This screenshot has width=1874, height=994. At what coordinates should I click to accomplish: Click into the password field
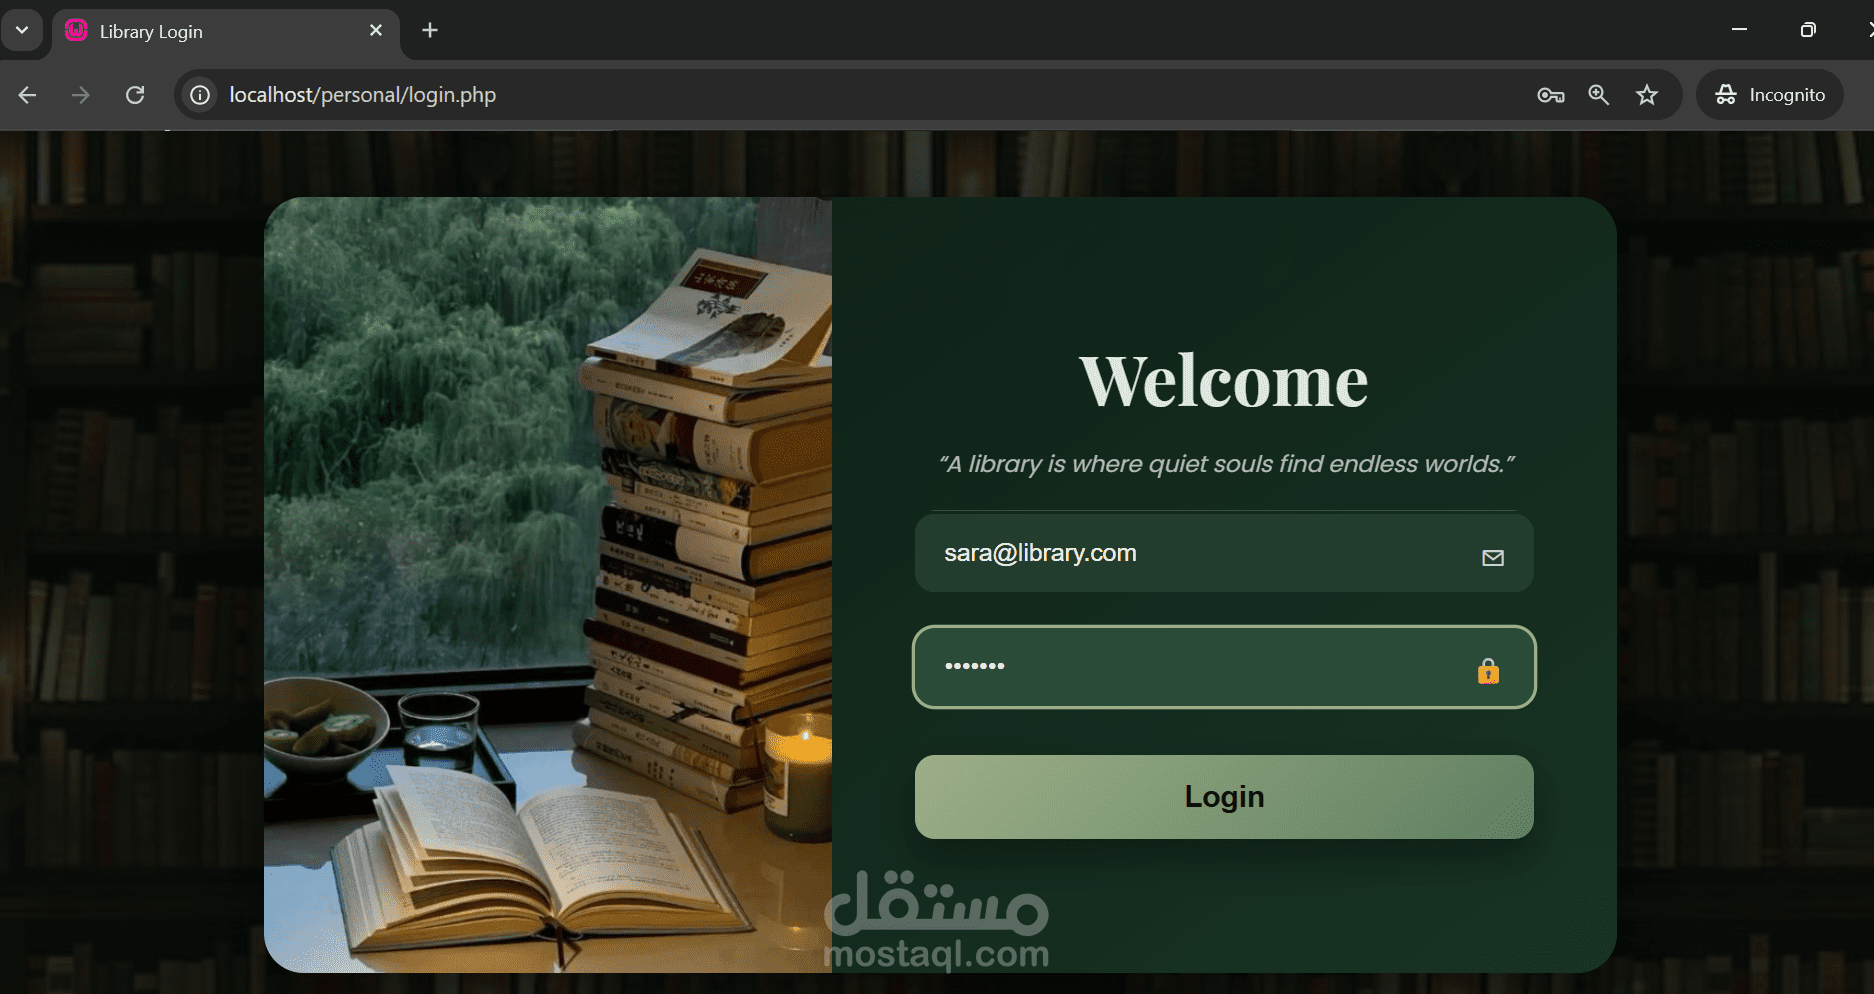[1224, 667]
